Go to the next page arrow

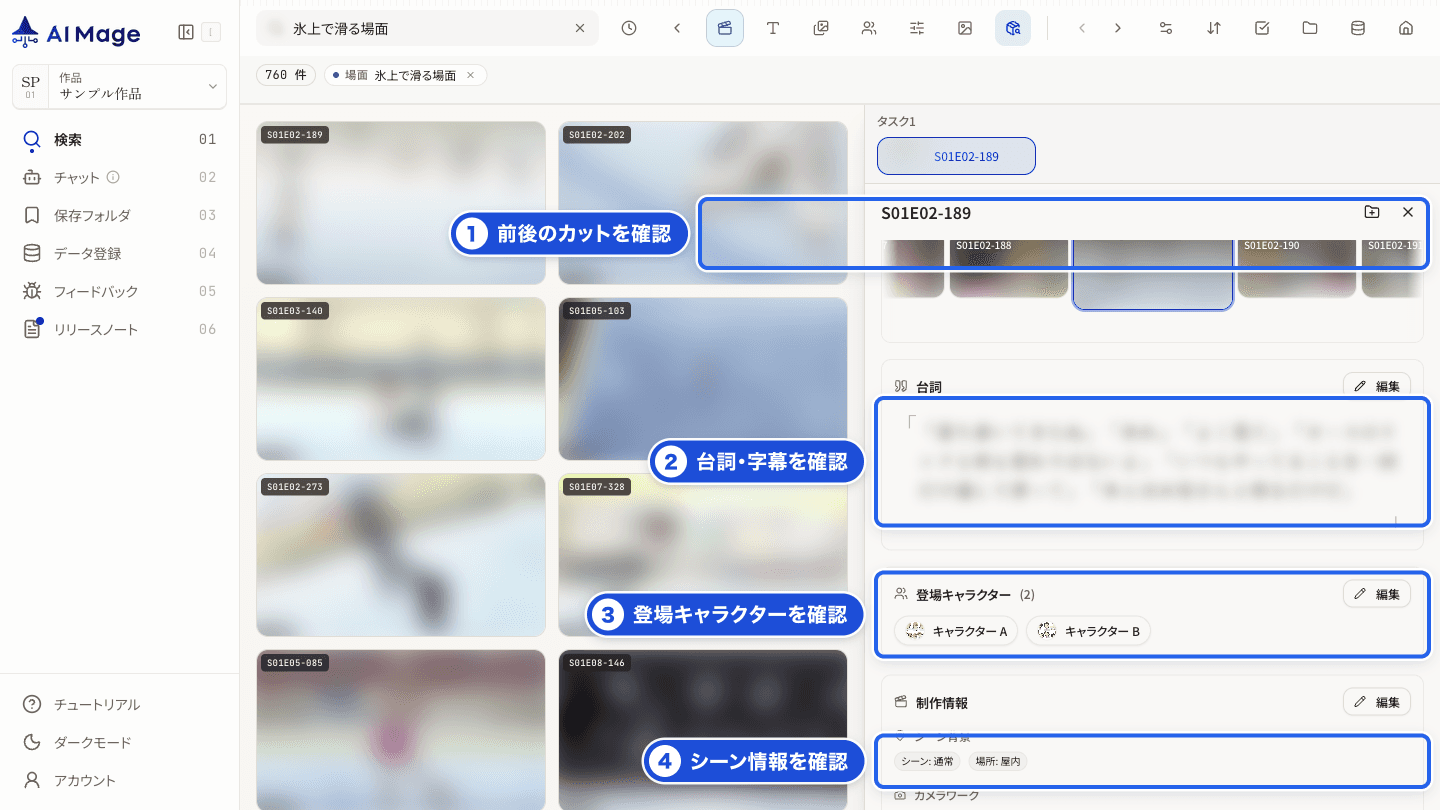[x=1118, y=28]
